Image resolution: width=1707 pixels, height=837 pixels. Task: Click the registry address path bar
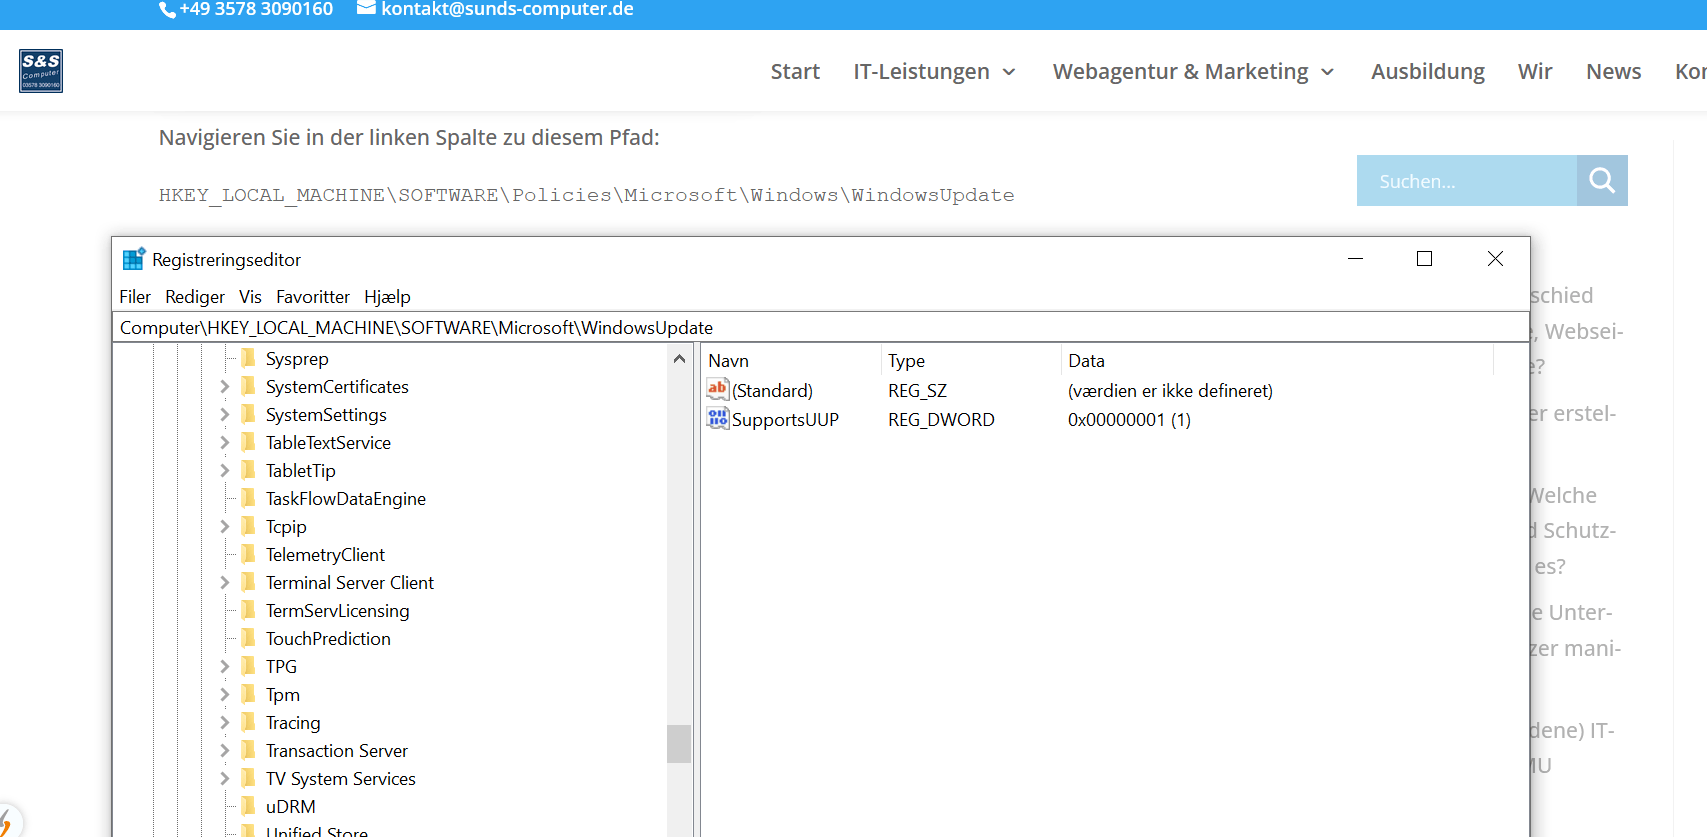click(820, 327)
